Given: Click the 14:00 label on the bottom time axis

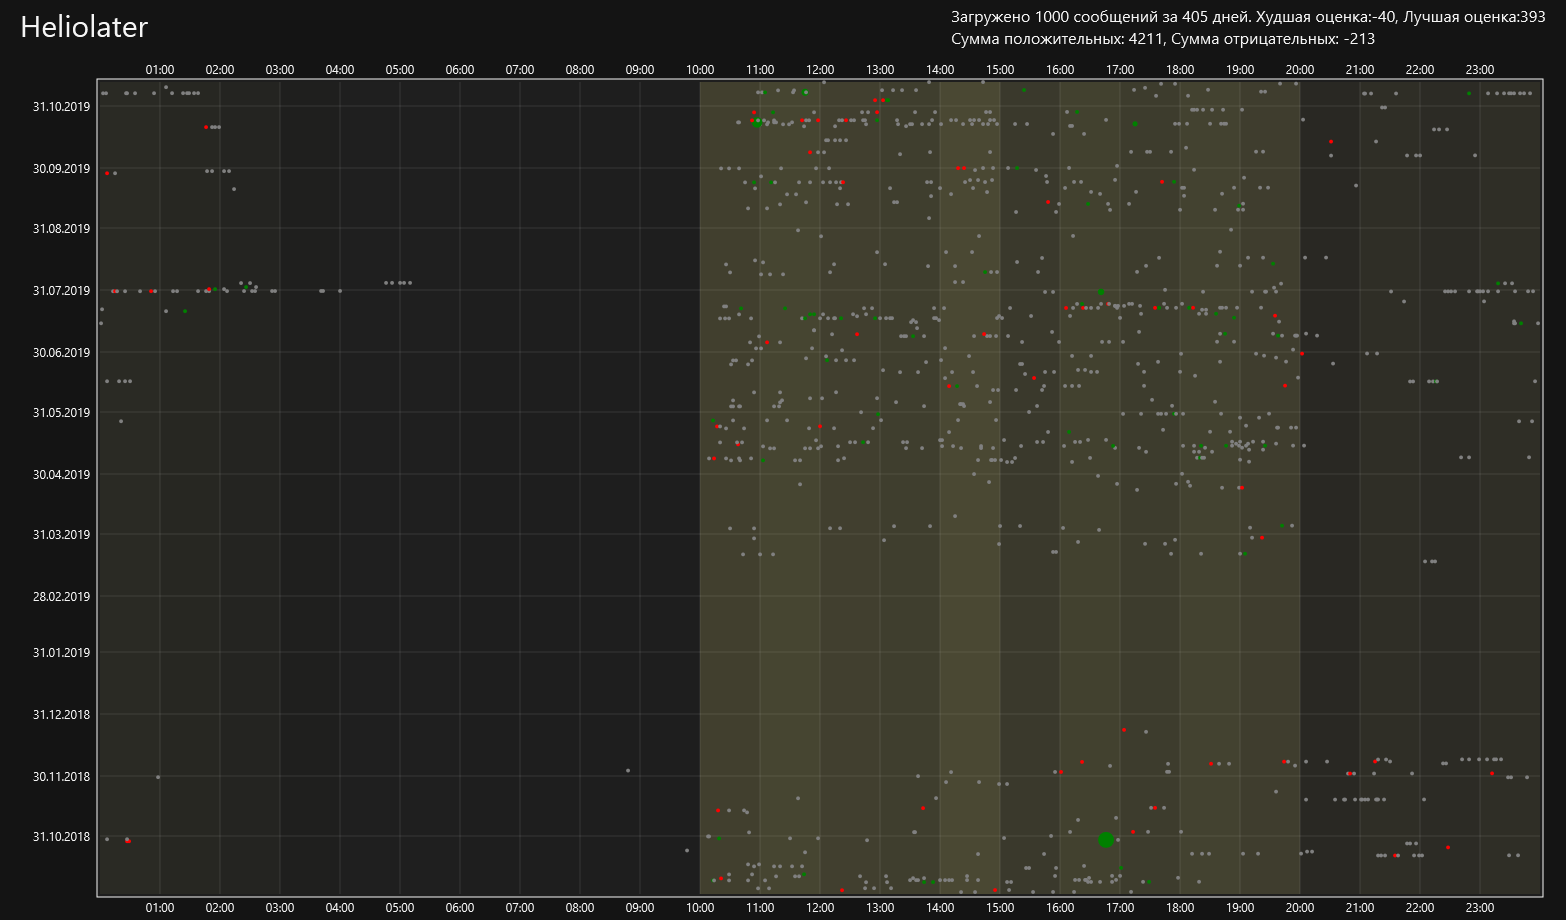Looking at the screenshot, I should pyautogui.click(x=940, y=908).
